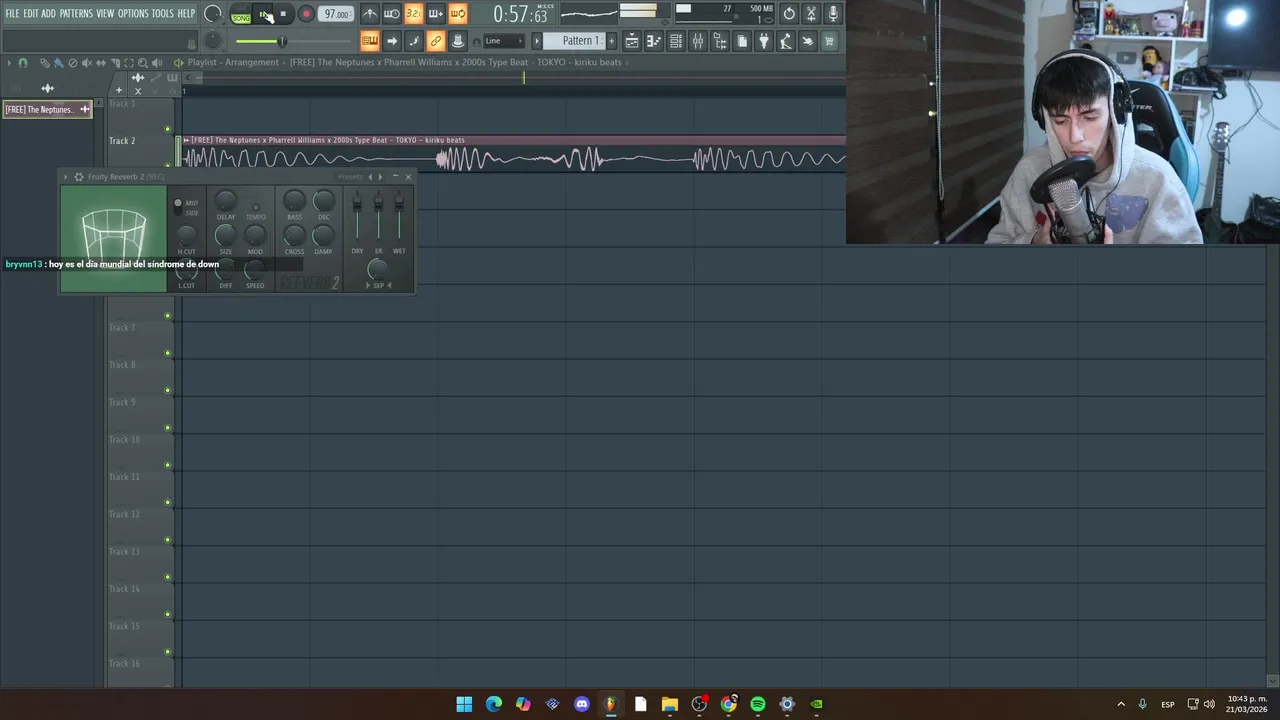Open the ADD menu
This screenshot has width=1280, height=720.
[48, 13]
